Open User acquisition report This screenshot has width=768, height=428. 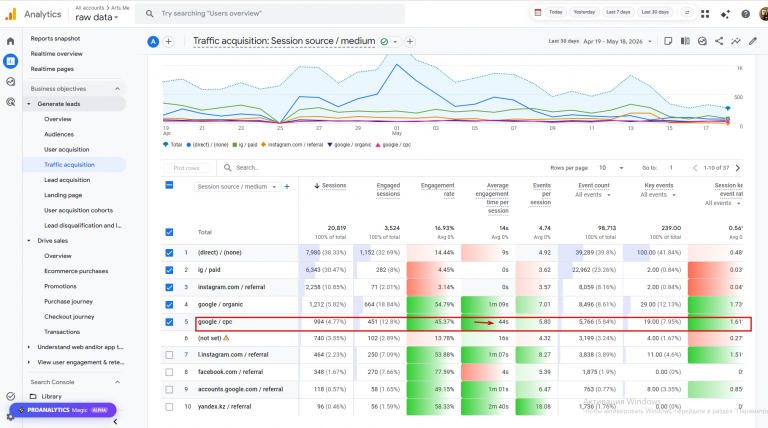pyautogui.click(x=67, y=149)
